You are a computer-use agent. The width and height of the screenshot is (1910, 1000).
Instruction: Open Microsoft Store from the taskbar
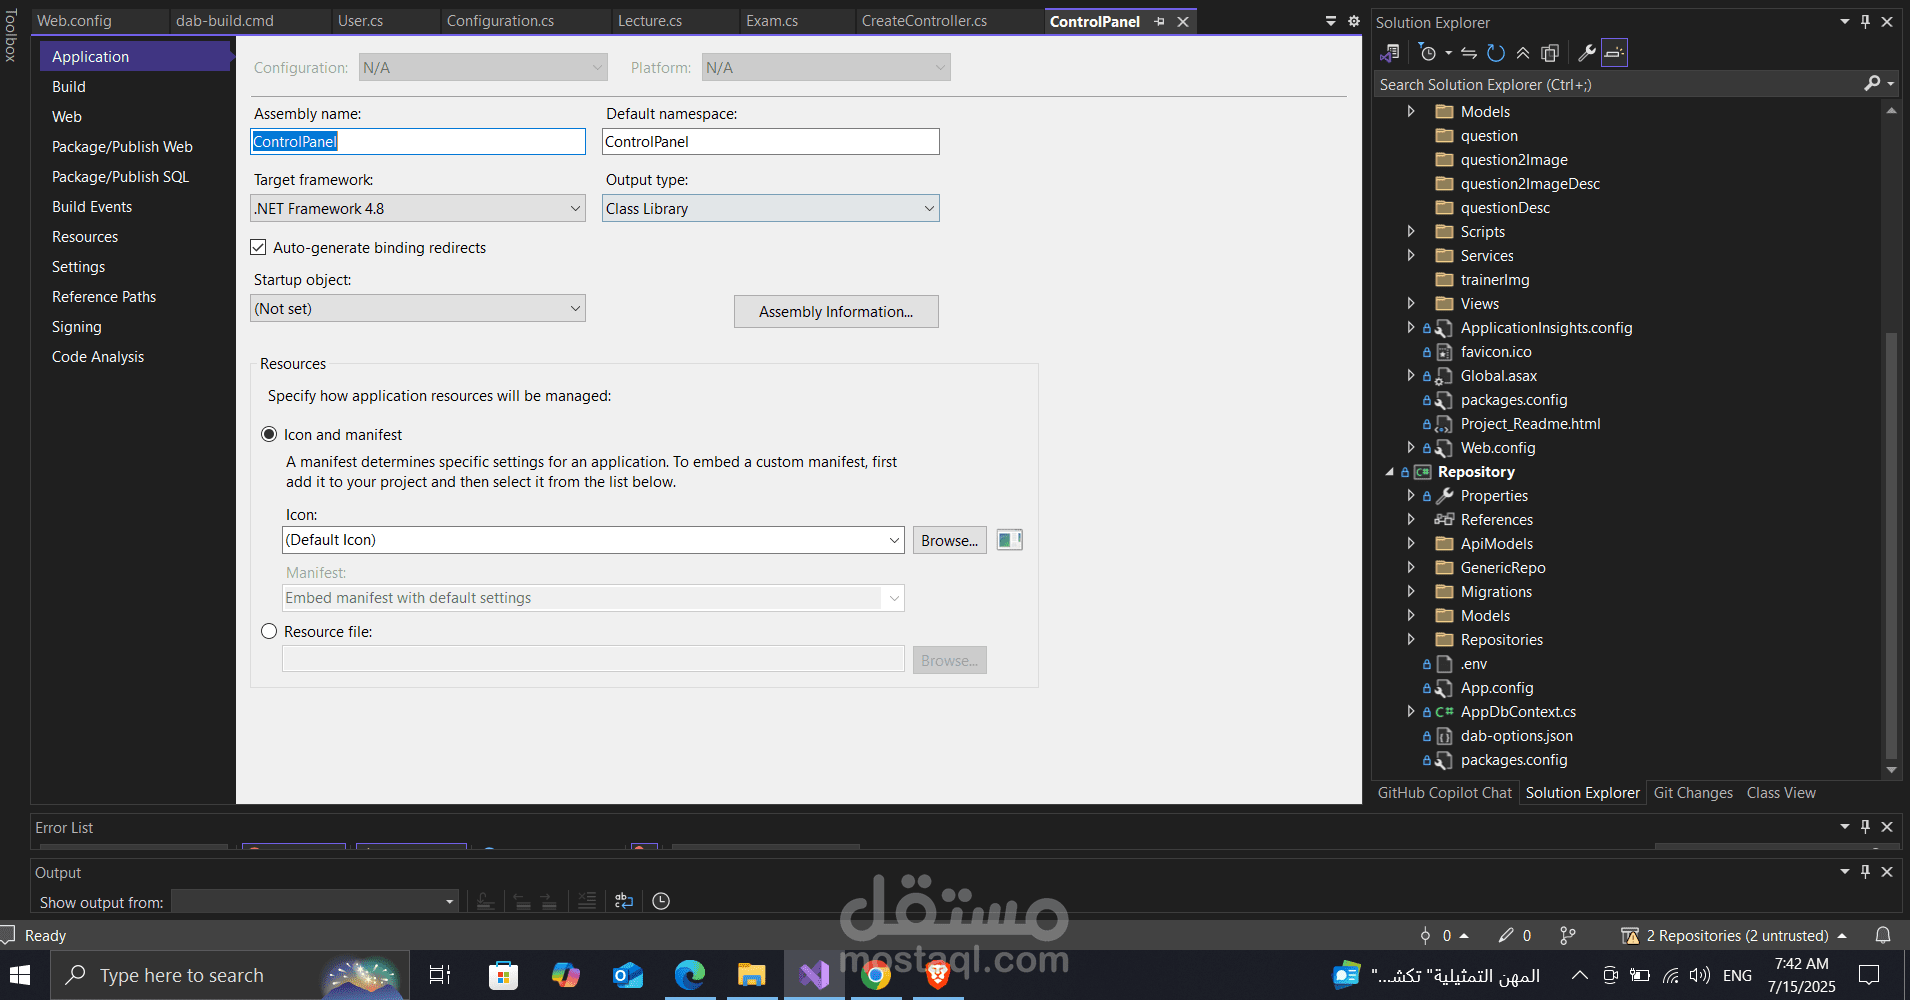[x=504, y=975]
